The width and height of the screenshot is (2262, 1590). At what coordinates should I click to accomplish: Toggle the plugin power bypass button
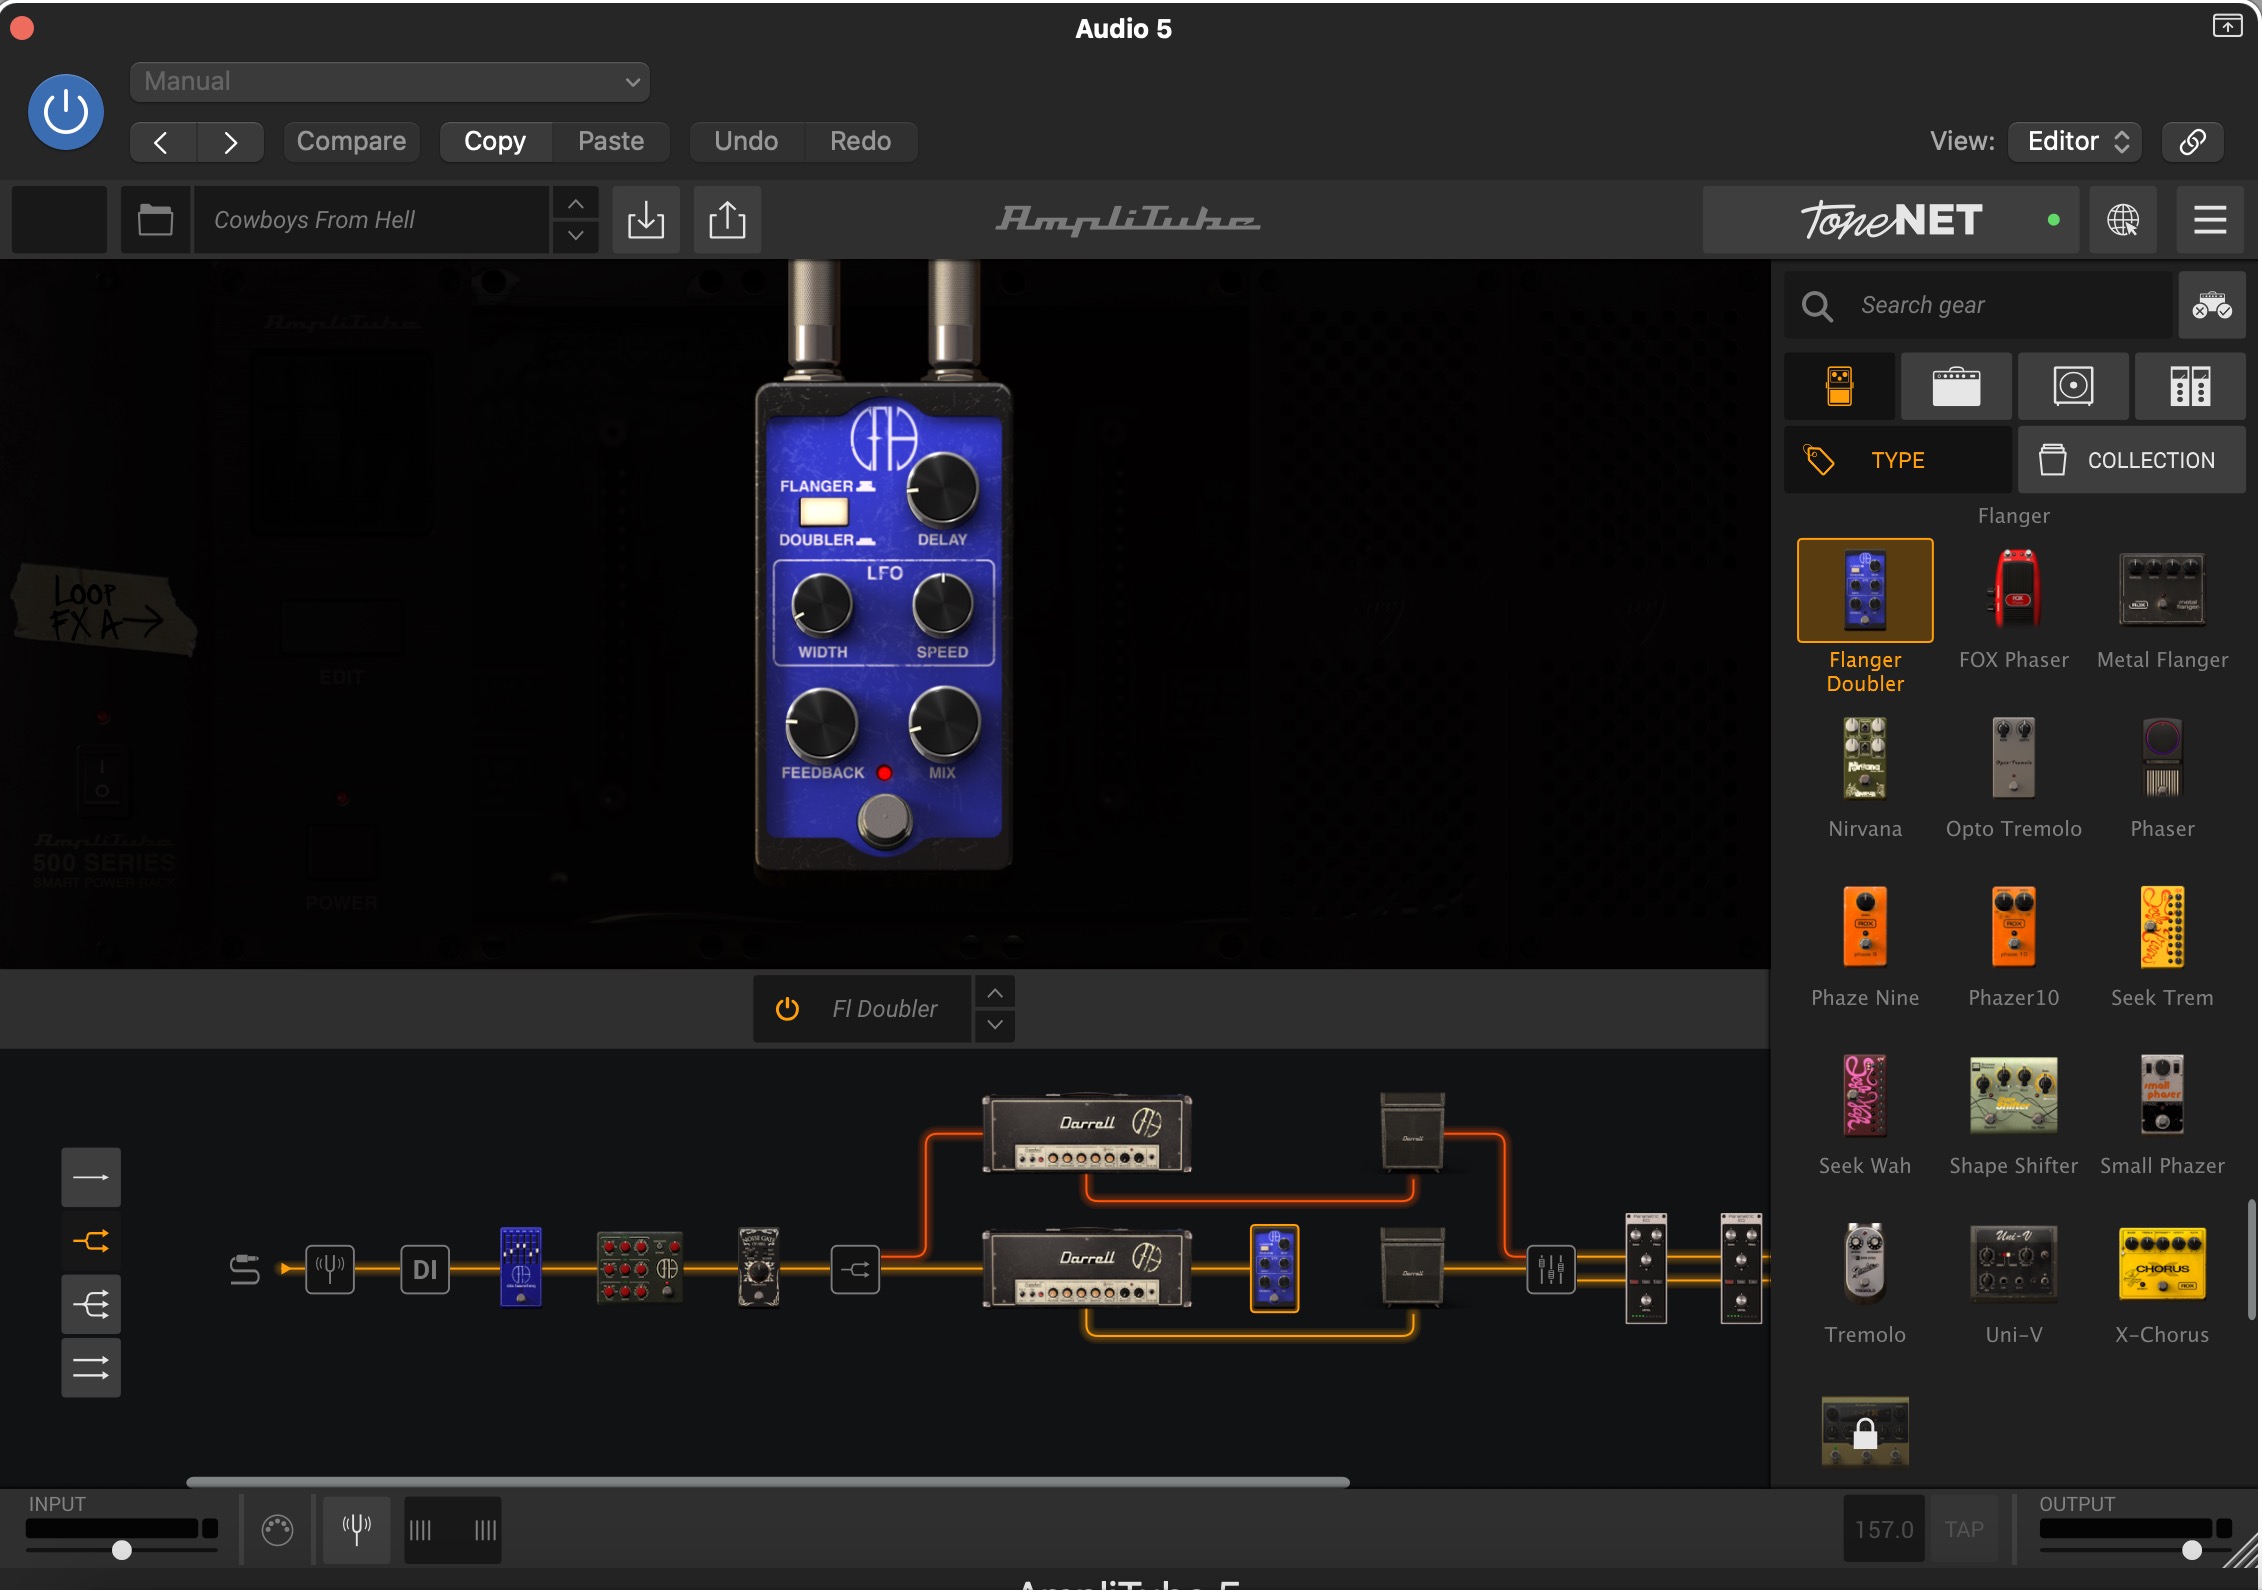click(66, 112)
